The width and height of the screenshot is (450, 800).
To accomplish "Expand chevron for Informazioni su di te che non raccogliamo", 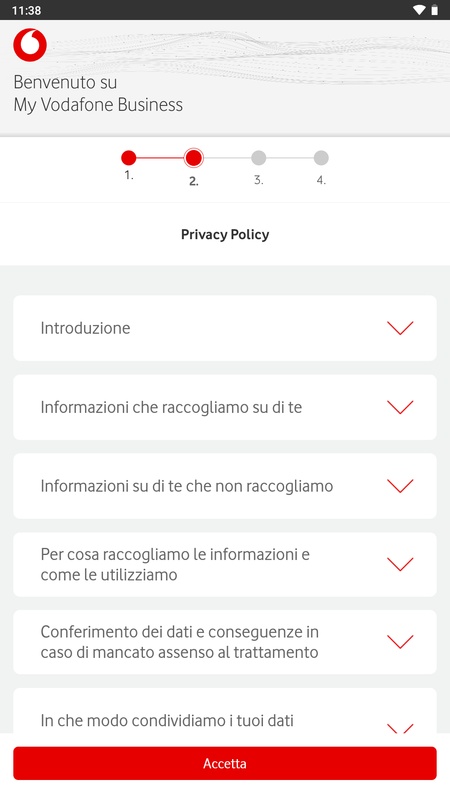I will [x=400, y=486].
